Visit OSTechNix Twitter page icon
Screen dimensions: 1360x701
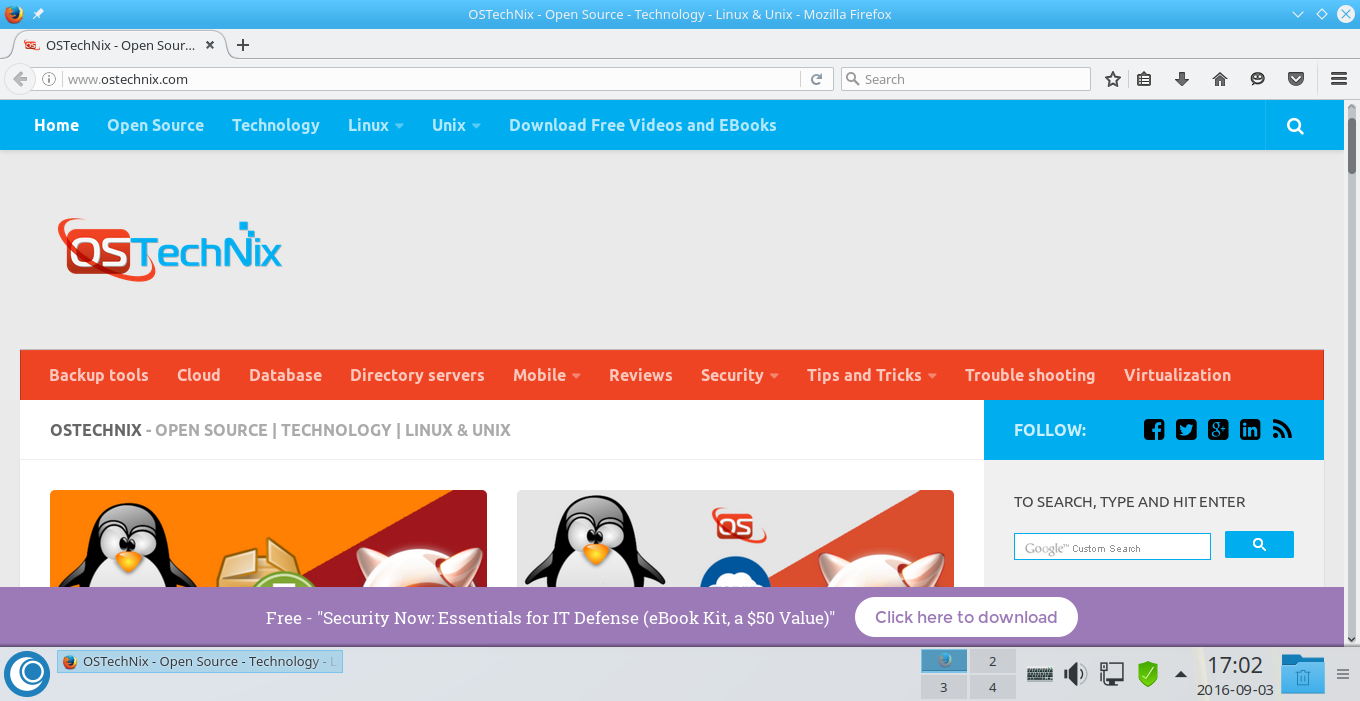pyautogui.click(x=1186, y=430)
